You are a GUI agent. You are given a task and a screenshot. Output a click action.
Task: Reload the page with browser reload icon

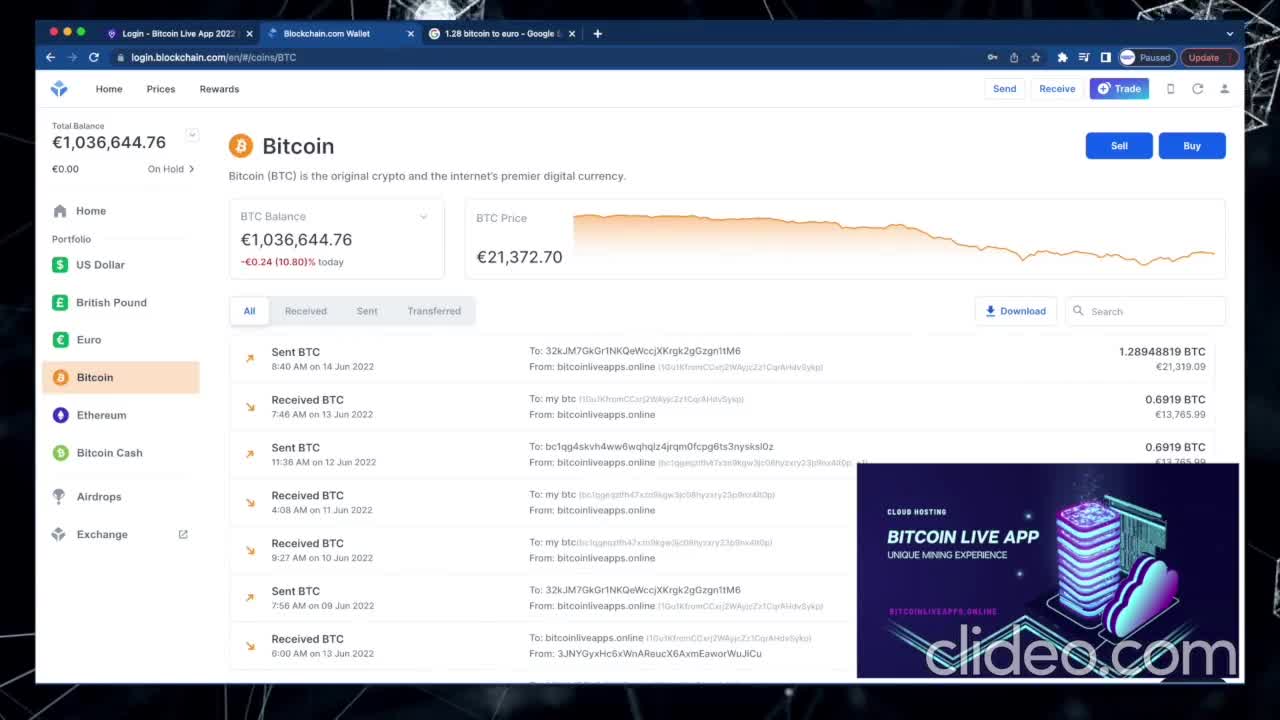94,57
